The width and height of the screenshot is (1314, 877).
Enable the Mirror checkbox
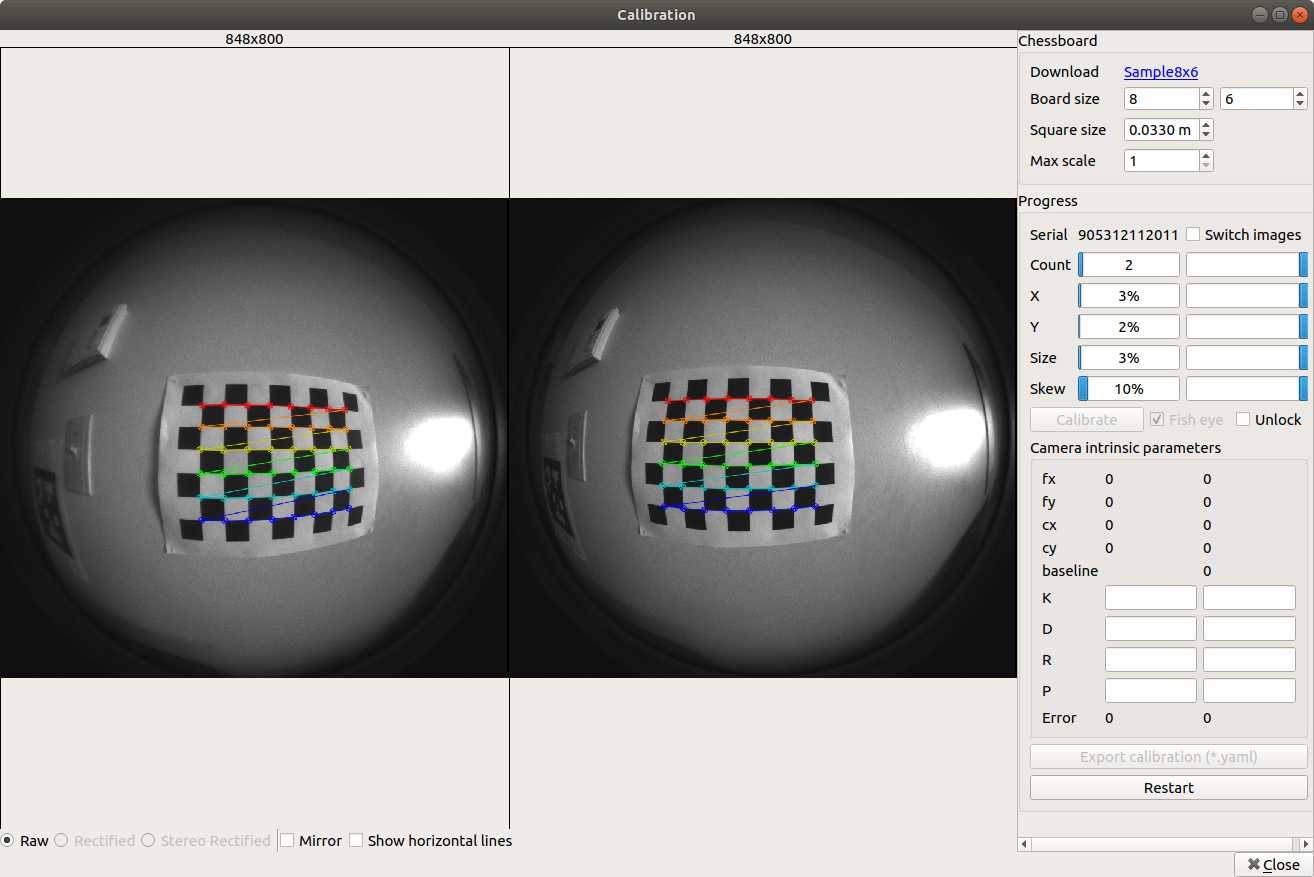(288, 841)
